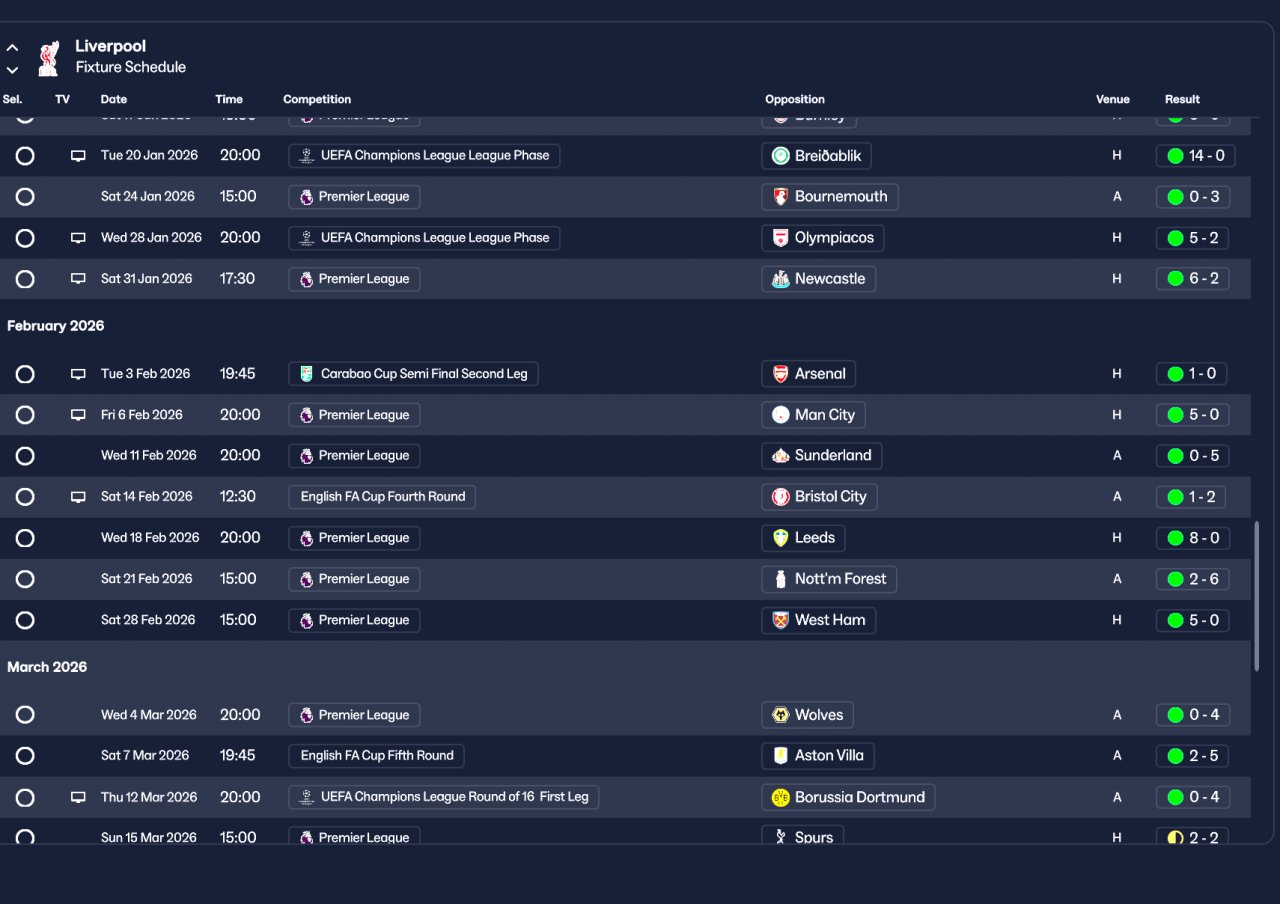
Task: Click the Sunderland club badge
Action: 781,456
